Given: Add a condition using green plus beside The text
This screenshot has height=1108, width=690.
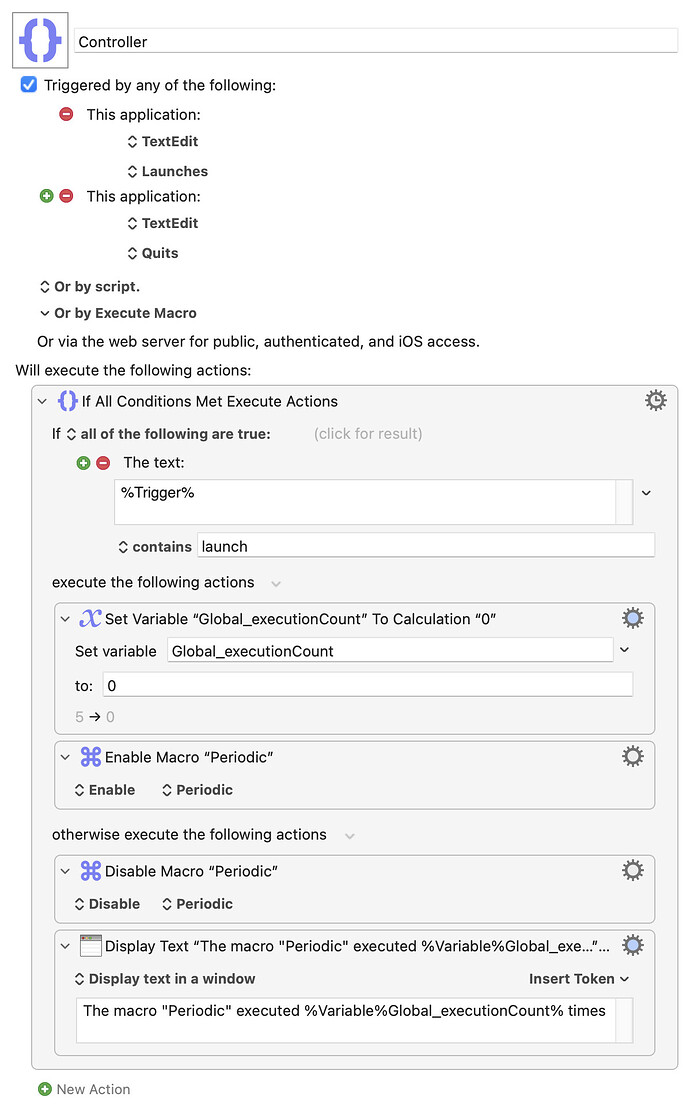Looking at the screenshot, I should [83, 462].
